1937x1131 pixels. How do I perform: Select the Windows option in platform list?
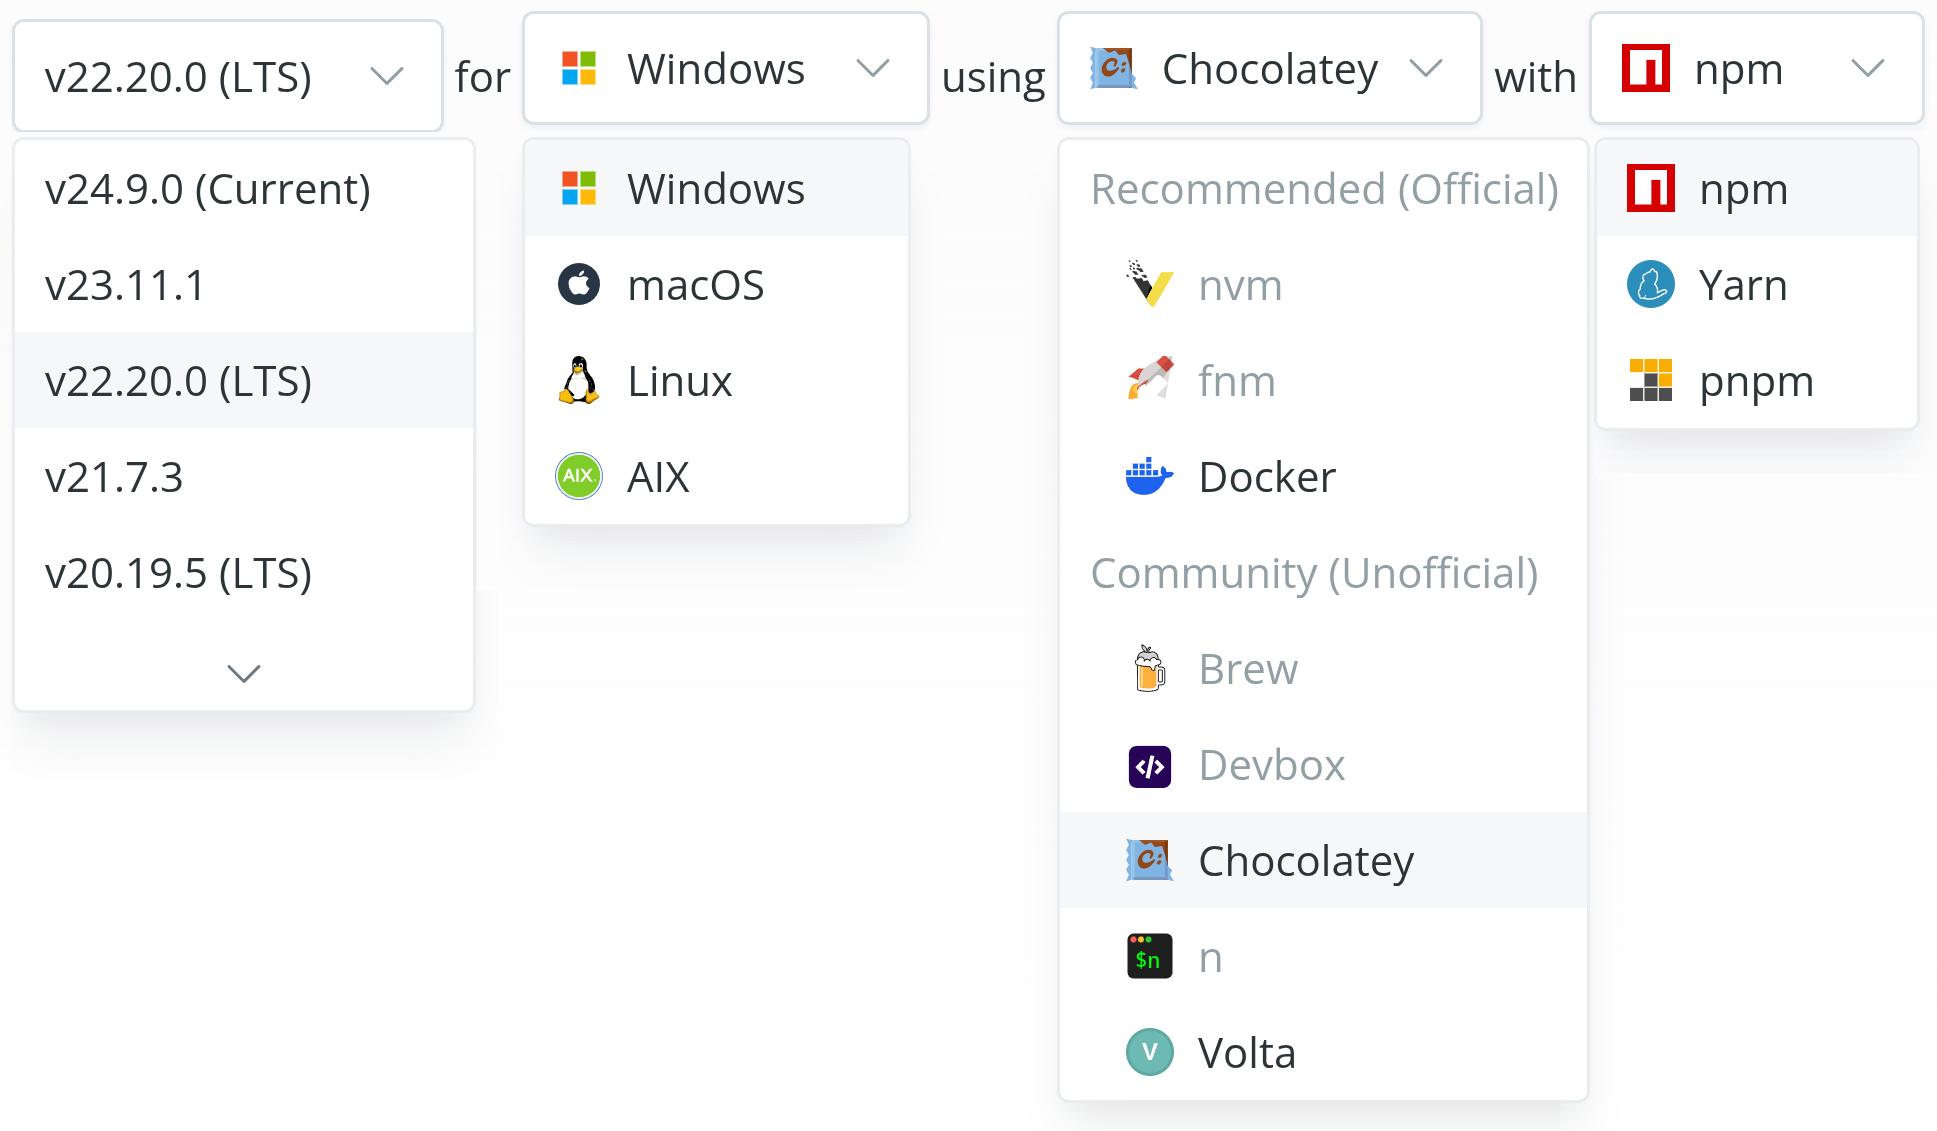715,189
